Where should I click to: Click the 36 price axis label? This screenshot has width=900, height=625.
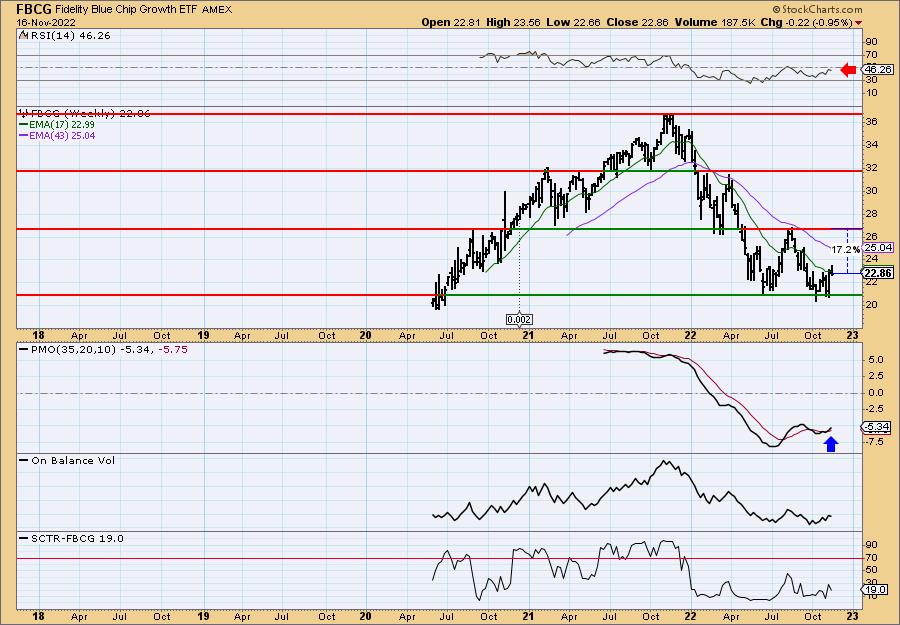point(872,122)
